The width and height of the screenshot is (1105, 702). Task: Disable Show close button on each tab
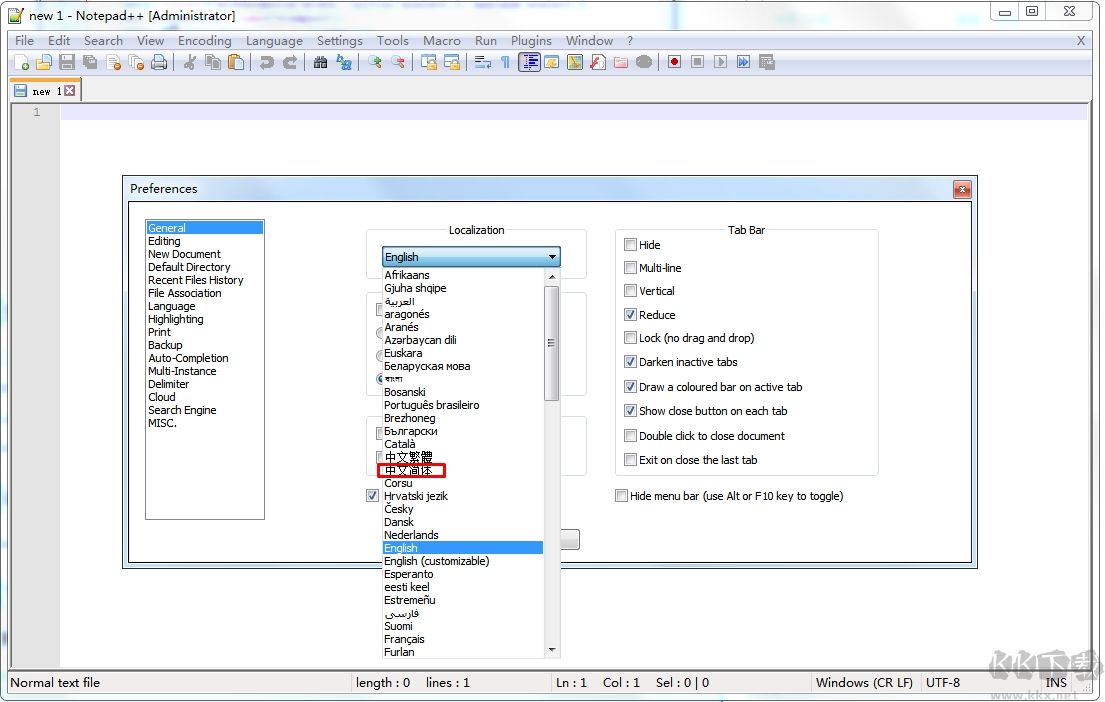coord(630,411)
